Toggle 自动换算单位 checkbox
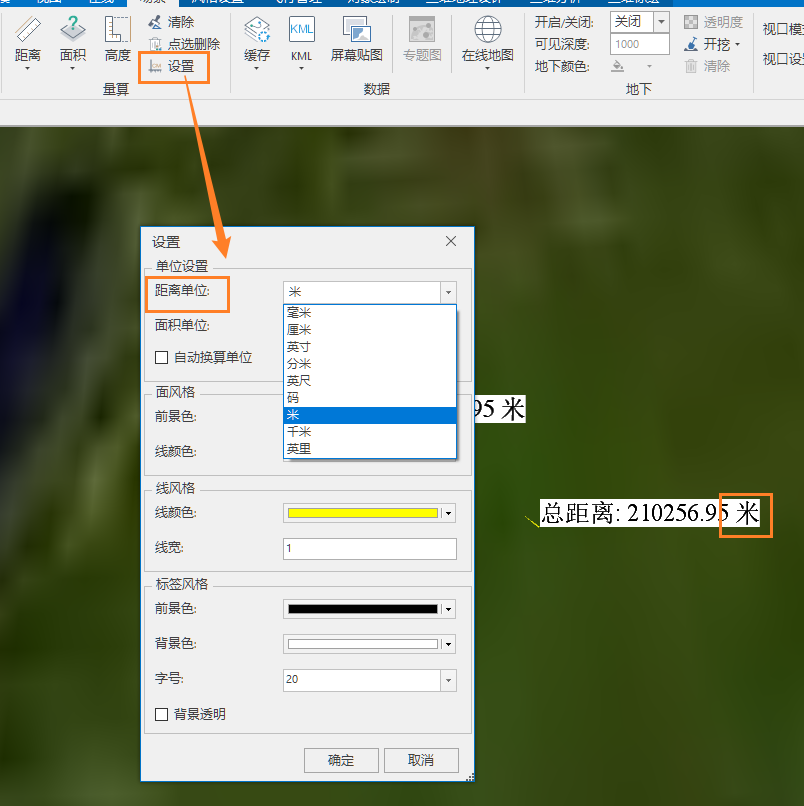Image resolution: width=804 pixels, height=806 pixels. click(161, 357)
